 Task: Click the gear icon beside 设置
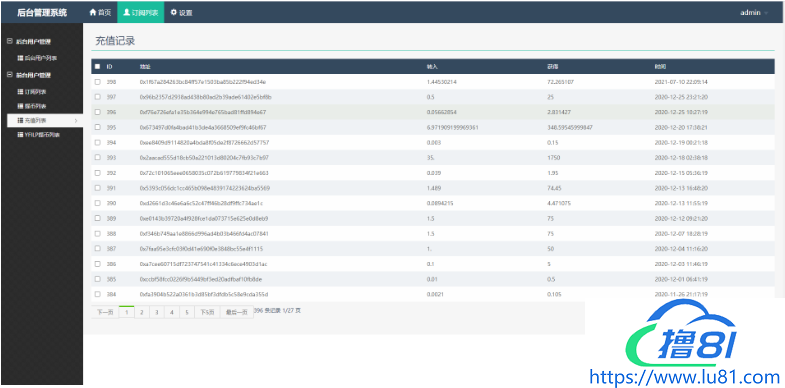pos(174,13)
